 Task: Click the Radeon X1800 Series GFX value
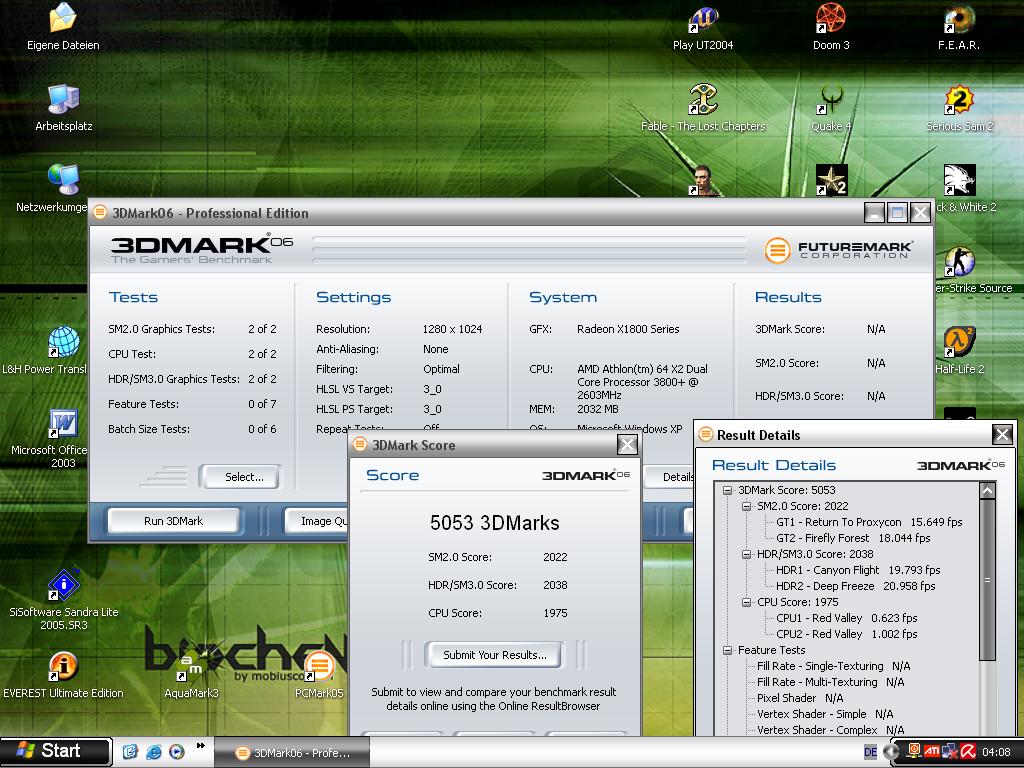pos(628,329)
